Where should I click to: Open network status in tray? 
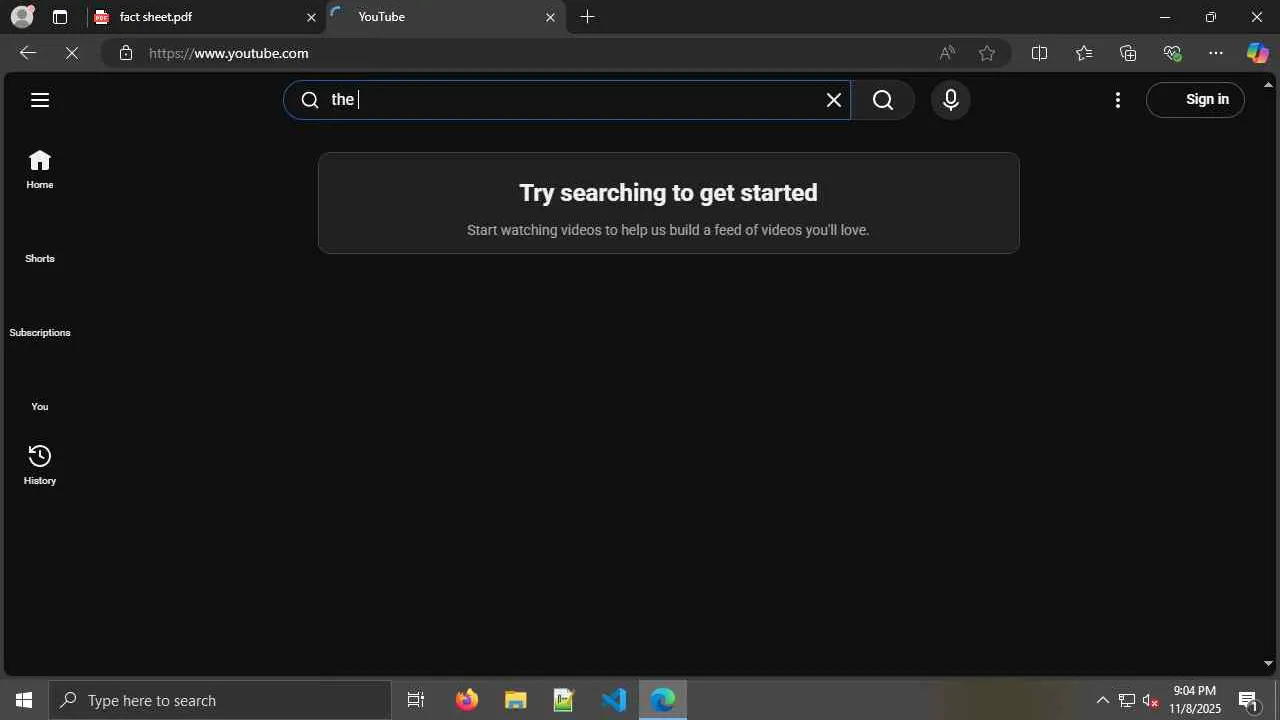point(1127,700)
